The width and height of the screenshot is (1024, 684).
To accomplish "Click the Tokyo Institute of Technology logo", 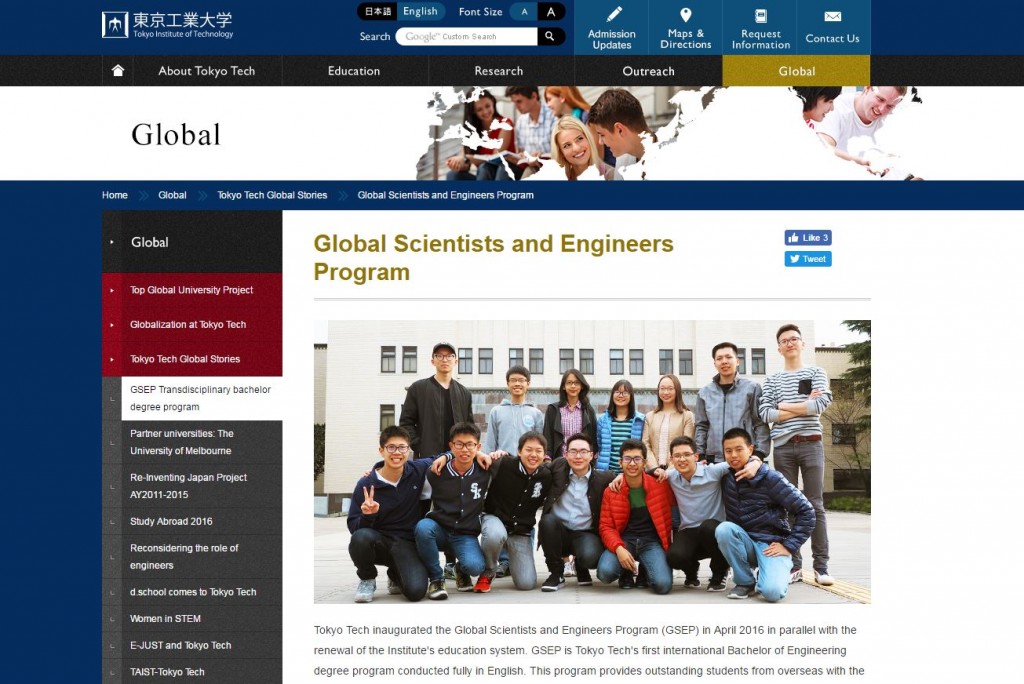I will [x=167, y=25].
